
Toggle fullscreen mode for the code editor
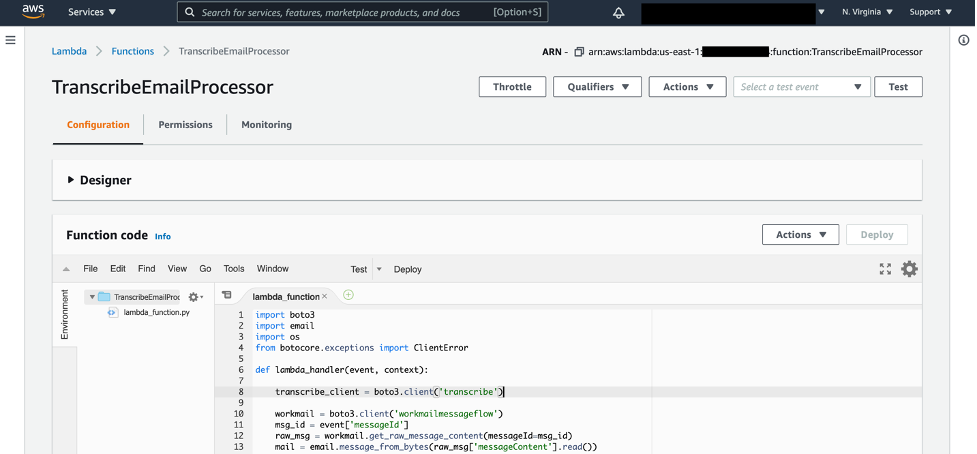pos(885,269)
